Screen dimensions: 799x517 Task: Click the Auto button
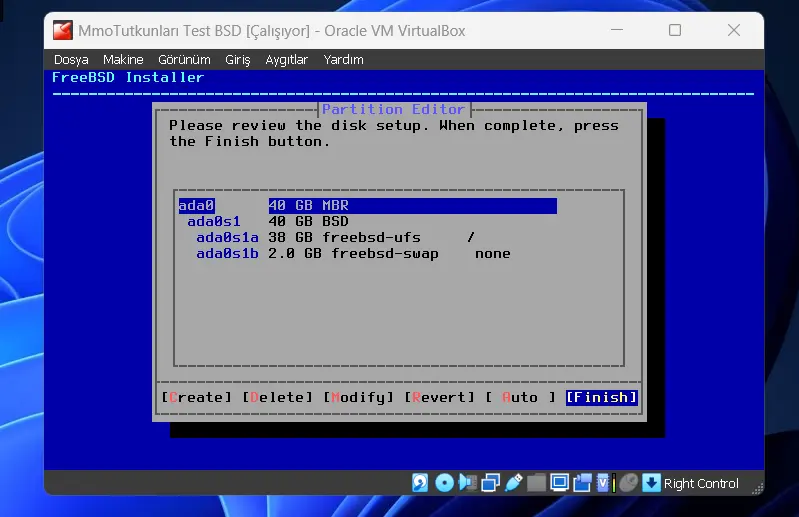pos(520,397)
